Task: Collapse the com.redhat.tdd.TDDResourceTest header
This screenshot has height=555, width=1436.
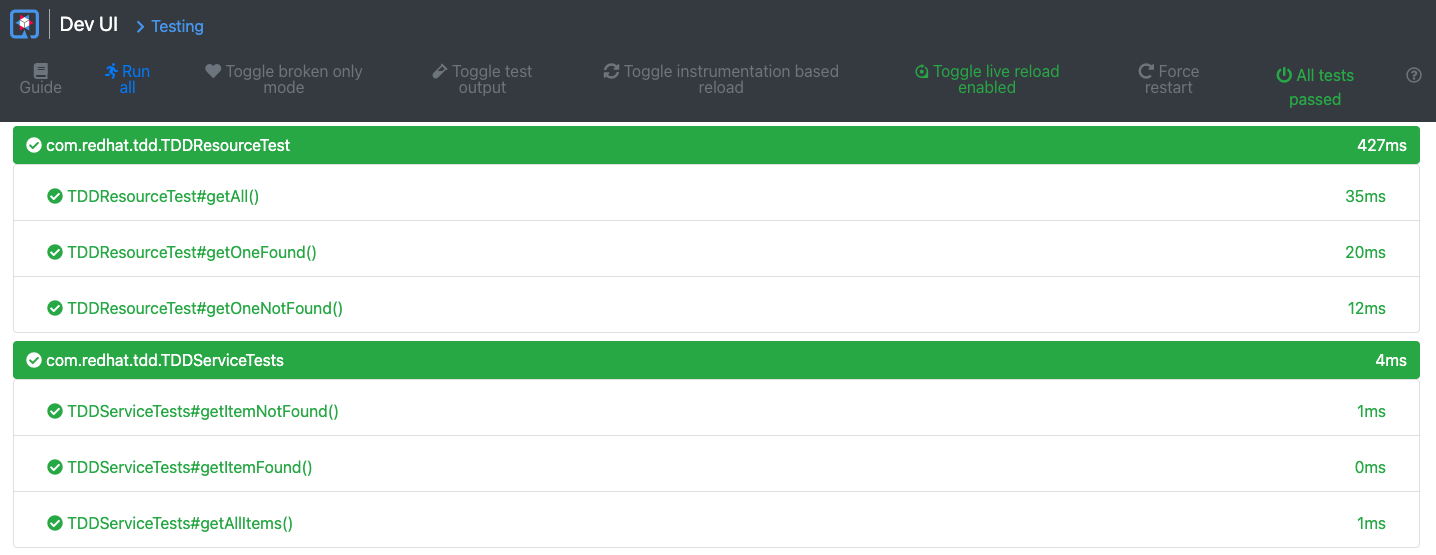Action: tap(716, 145)
